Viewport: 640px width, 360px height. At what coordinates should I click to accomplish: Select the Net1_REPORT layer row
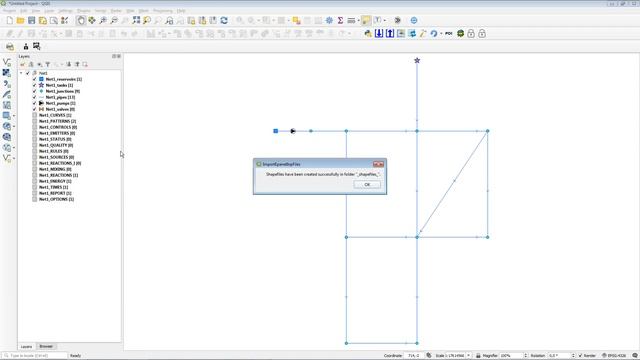click(x=55, y=193)
